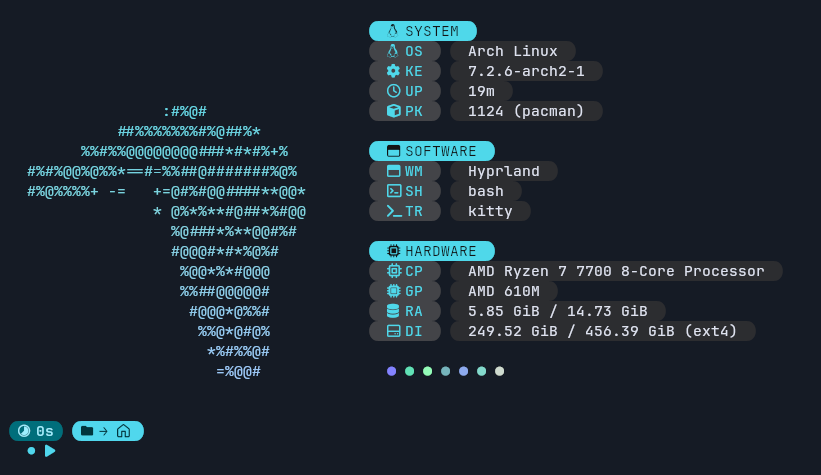This screenshot has width=821, height=475.
Task: Click the disk drive icon beside DI
Action: pos(393,331)
